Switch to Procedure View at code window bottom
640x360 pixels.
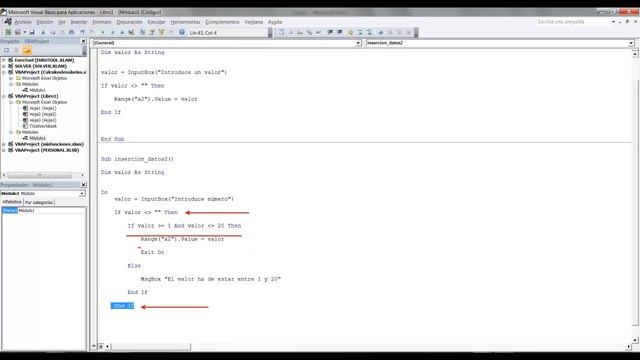[94, 347]
